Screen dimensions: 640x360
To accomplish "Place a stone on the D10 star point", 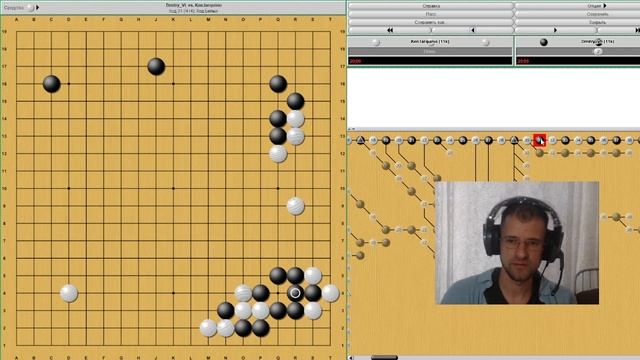I will click(69, 189).
